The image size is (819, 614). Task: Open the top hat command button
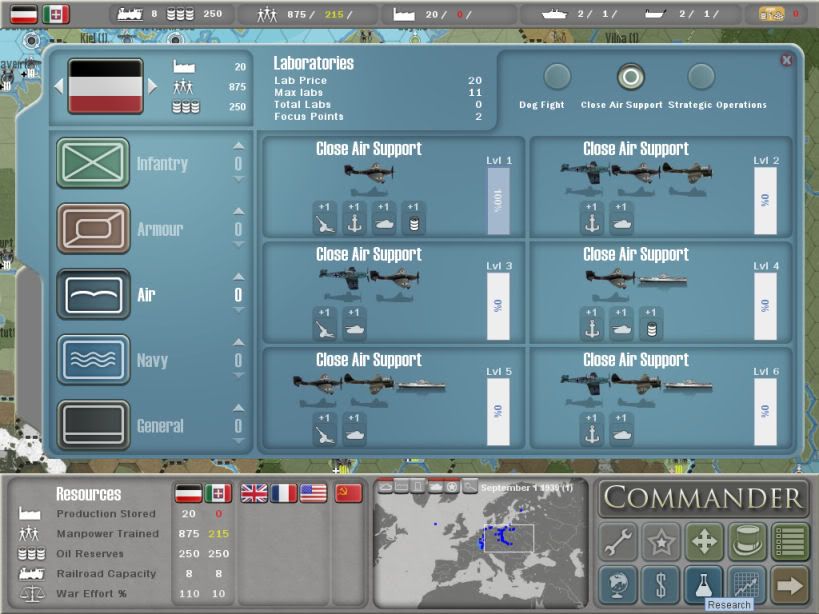(747, 541)
